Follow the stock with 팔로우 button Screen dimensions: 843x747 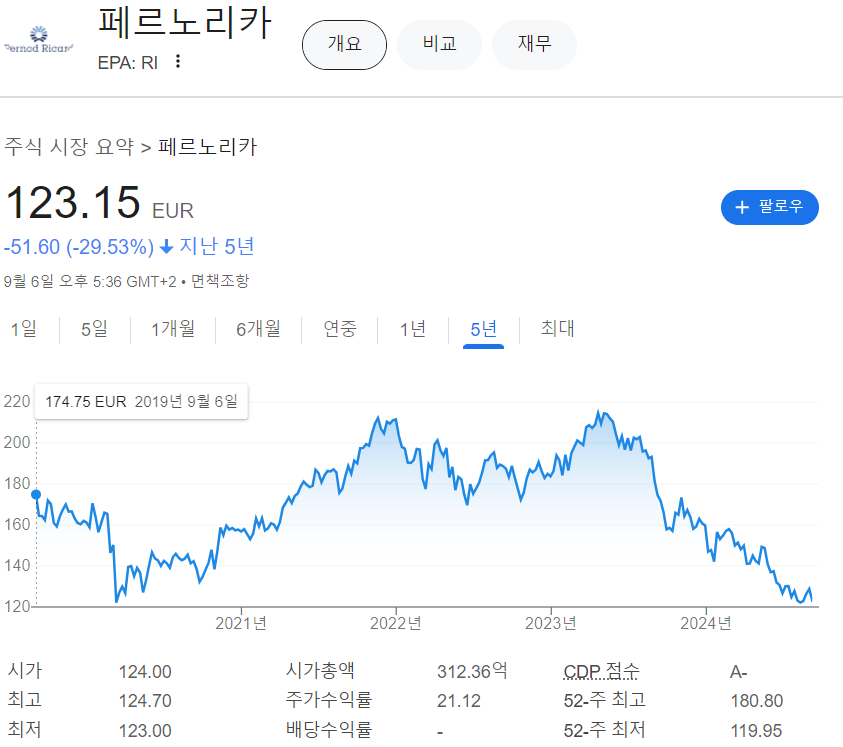point(769,207)
